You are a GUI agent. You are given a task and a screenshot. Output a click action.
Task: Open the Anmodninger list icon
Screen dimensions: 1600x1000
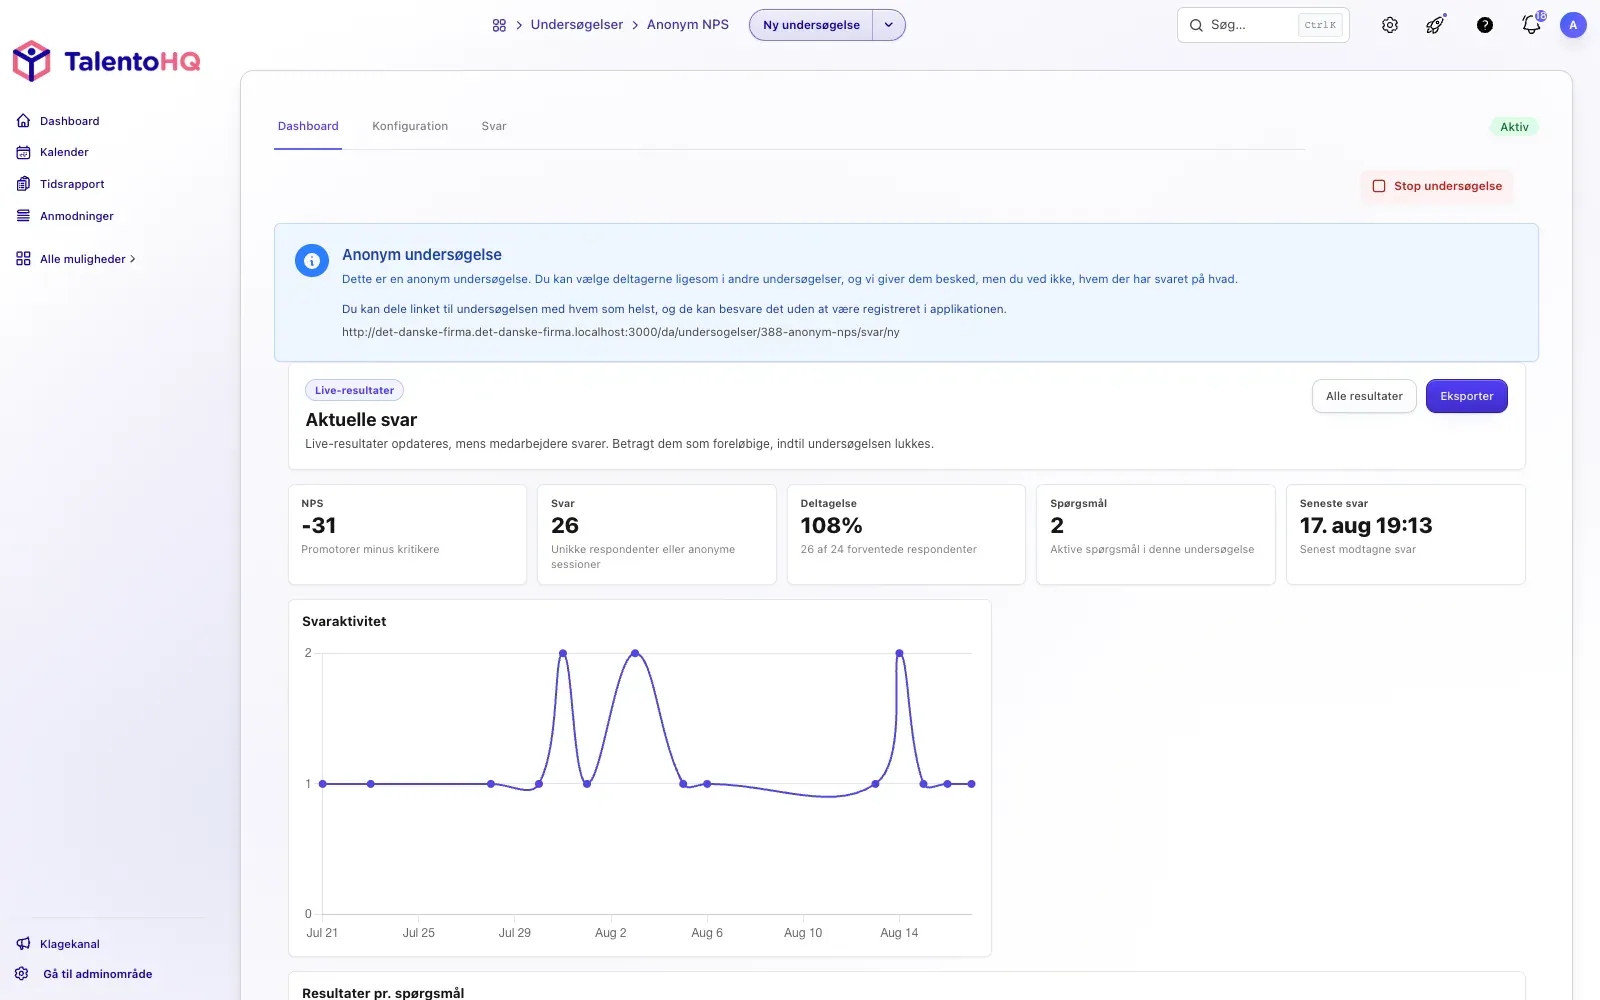click(x=23, y=216)
